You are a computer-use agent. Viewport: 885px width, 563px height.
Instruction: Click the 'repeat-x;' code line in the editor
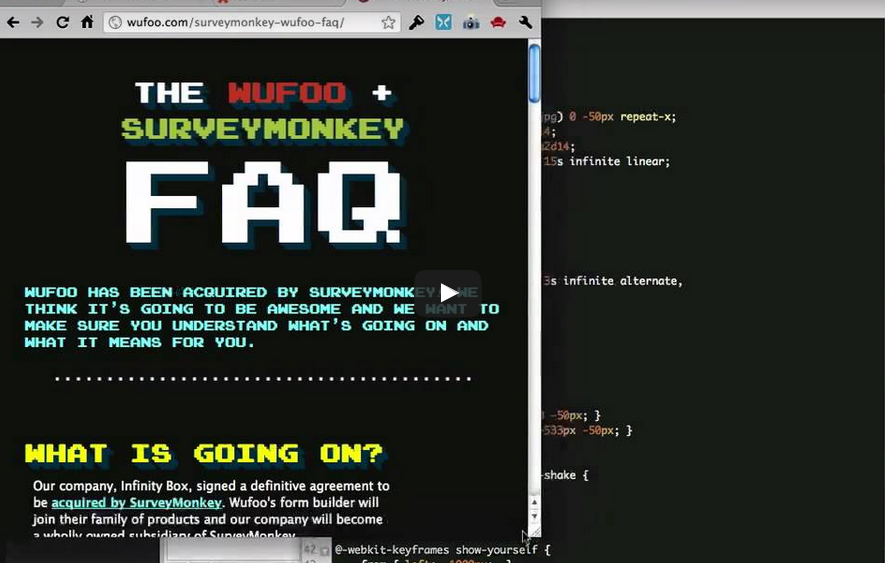tap(610, 117)
